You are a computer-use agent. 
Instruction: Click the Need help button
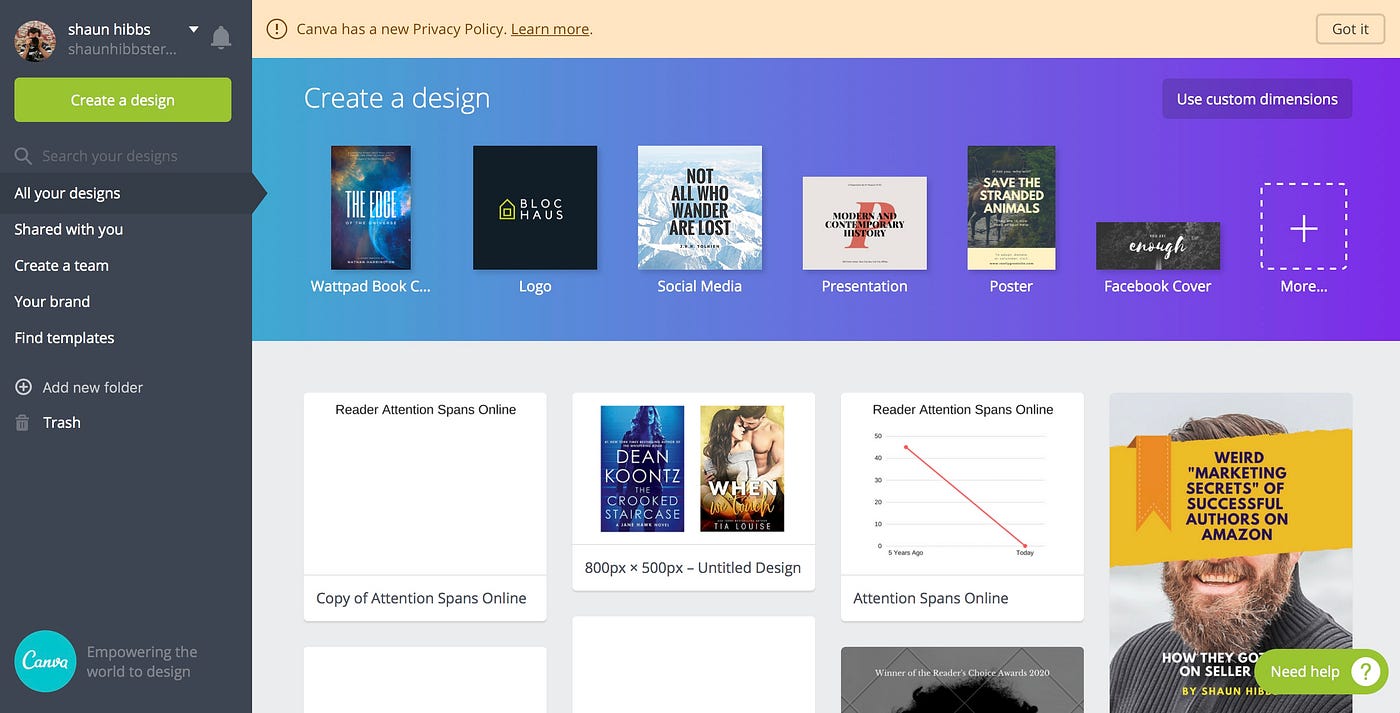click(1320, 671)
